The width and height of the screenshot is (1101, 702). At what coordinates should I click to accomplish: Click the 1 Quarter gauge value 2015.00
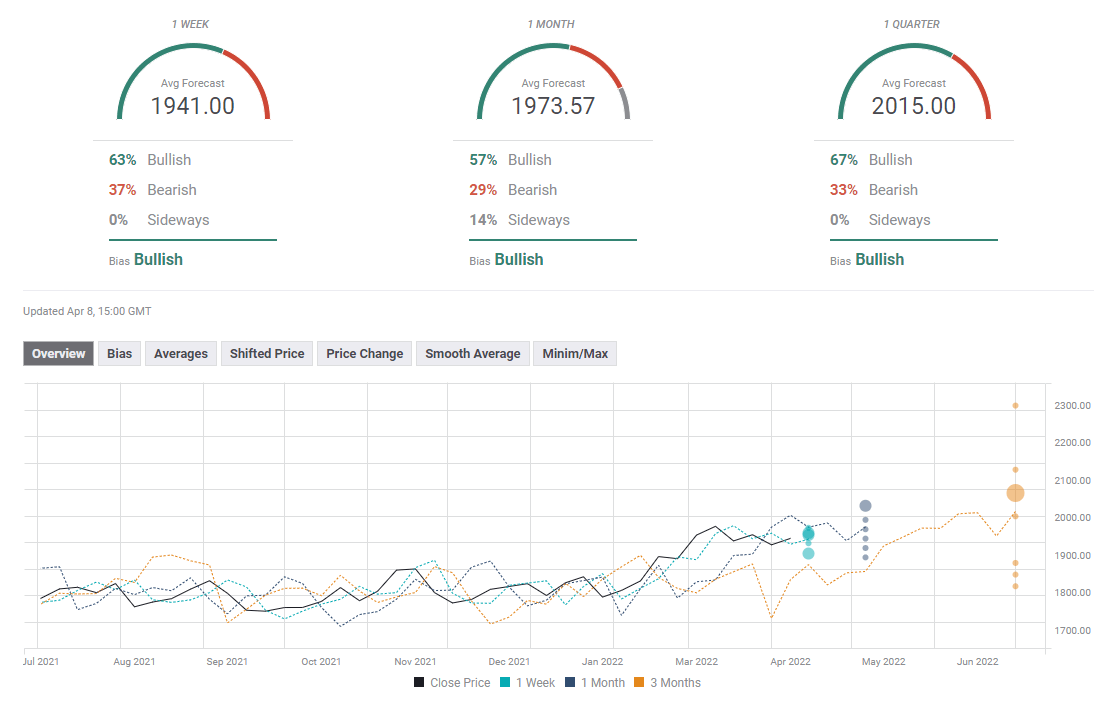tap(913, 106)
